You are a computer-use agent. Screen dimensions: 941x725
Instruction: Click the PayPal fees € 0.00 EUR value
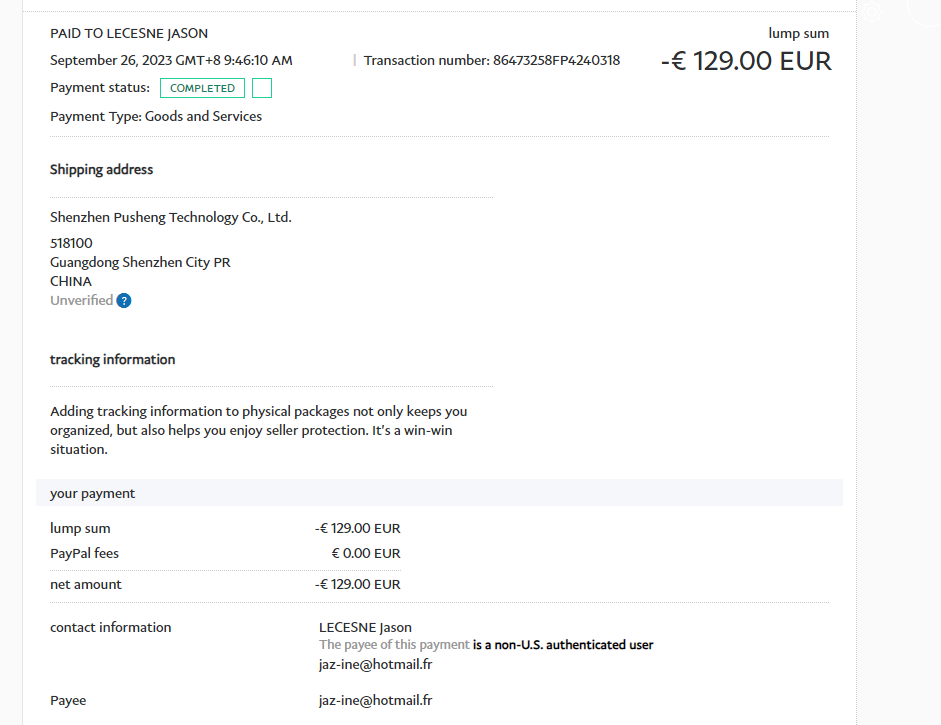(365, 553)
